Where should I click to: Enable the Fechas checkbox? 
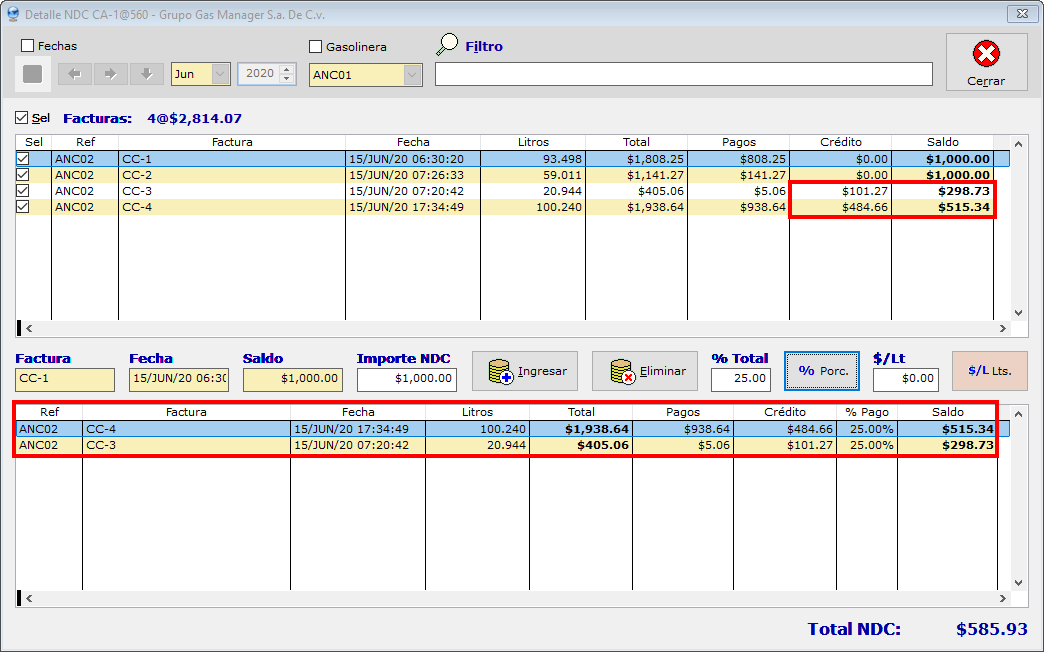click(28, 46)
